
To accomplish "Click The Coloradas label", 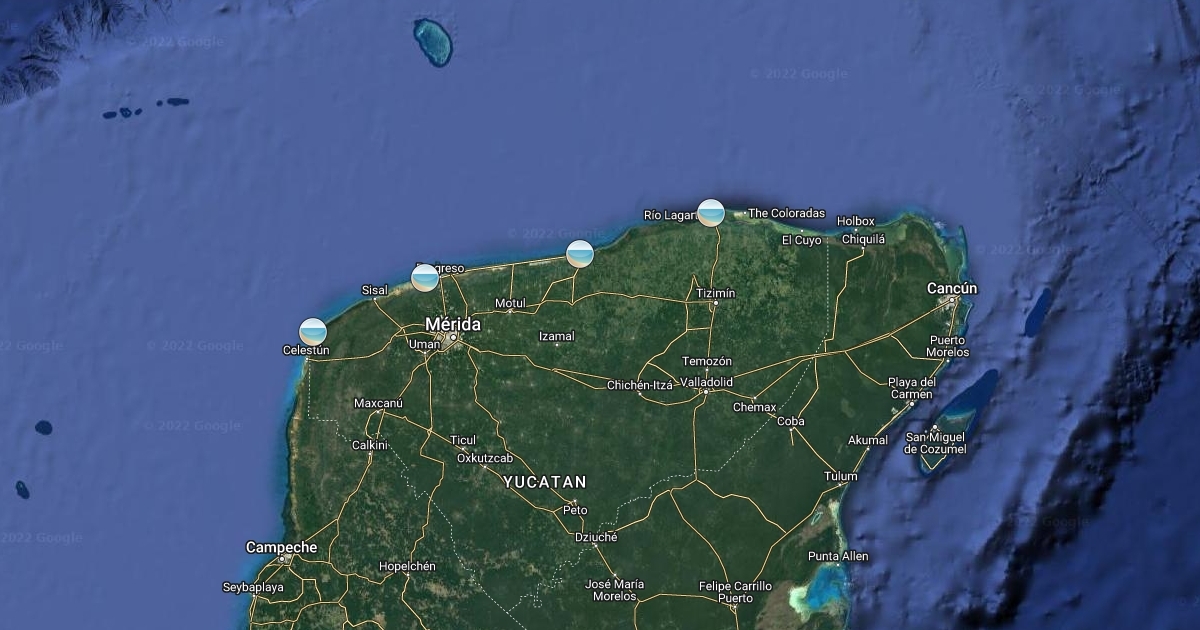I will [787, 213].
